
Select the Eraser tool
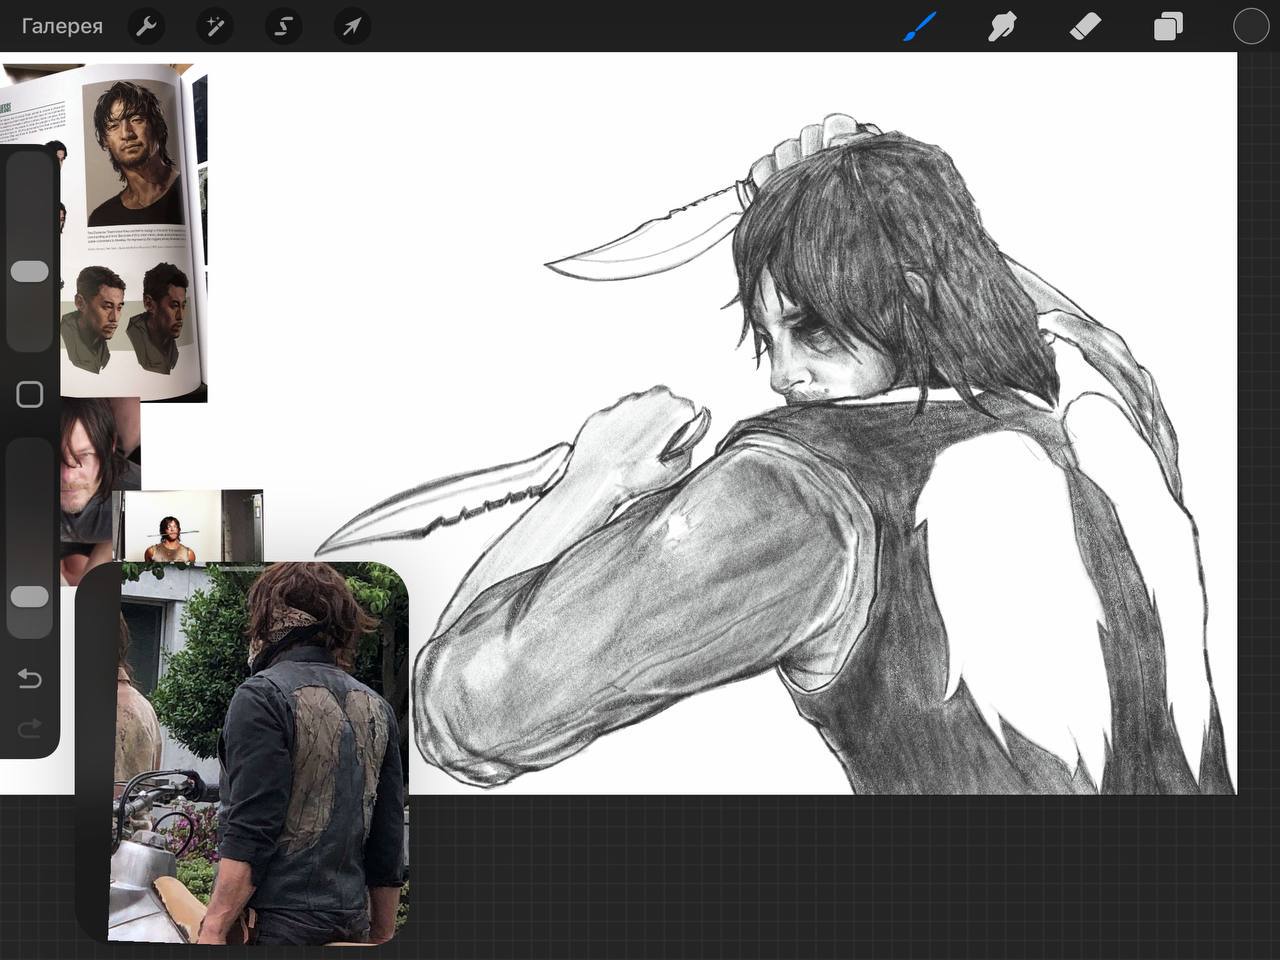1085,27
